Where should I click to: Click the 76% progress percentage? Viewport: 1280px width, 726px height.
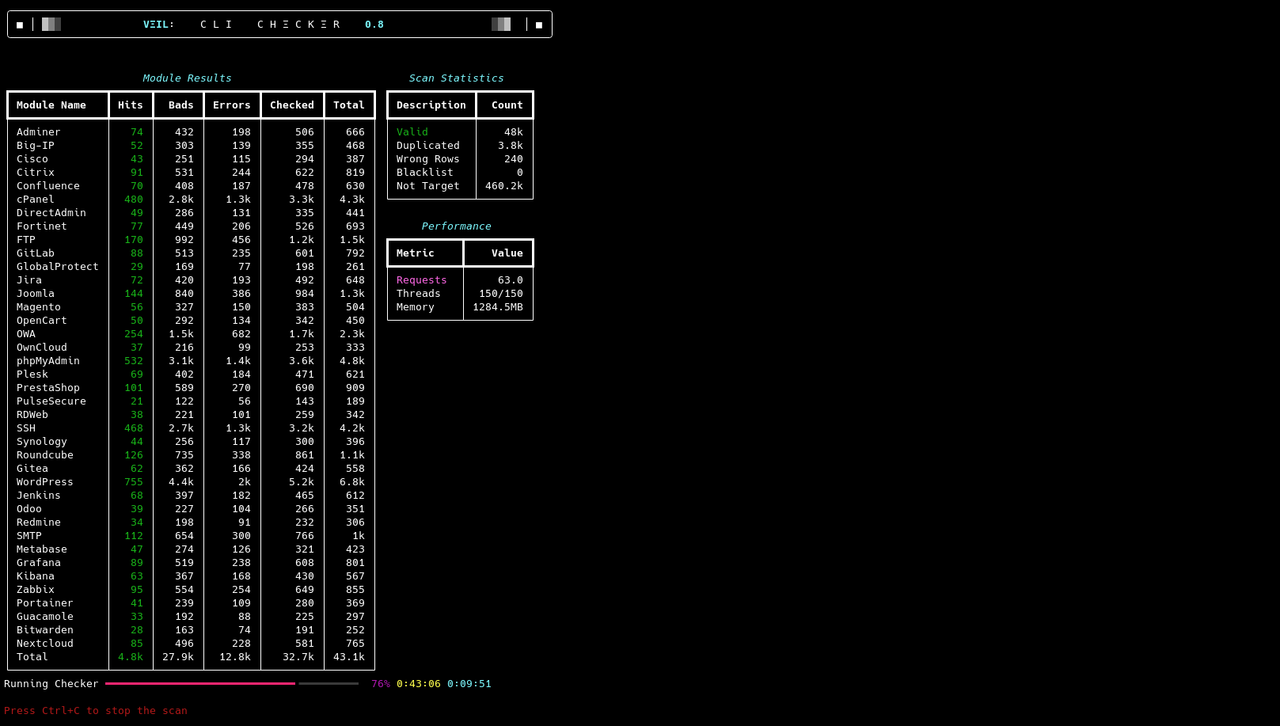point(381,684)
